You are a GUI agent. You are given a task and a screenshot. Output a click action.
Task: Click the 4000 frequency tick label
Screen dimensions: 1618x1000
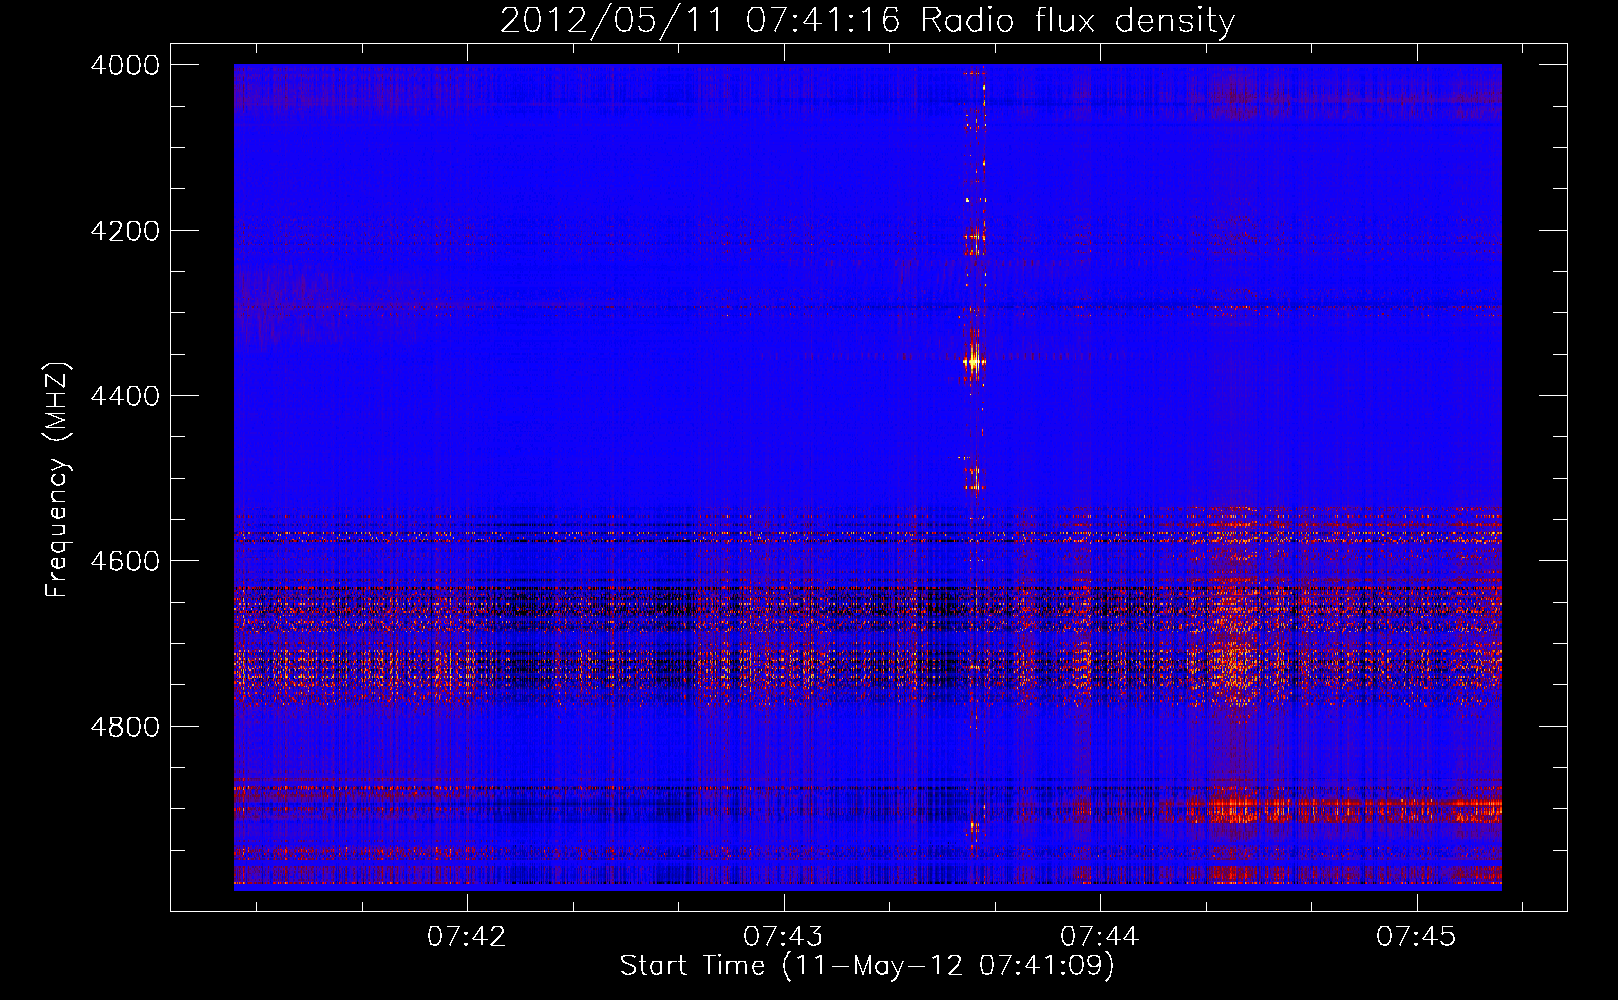(124, 65)
